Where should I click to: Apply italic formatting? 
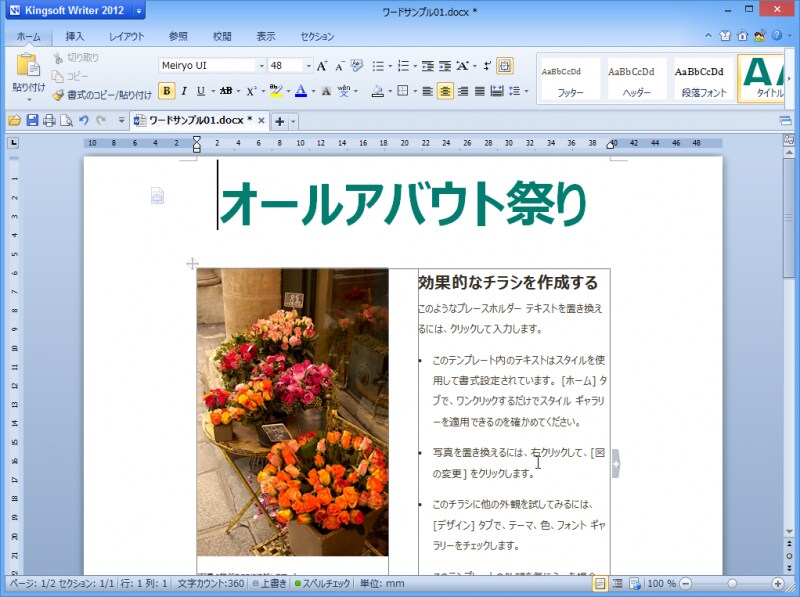click(x=184, y=88)
